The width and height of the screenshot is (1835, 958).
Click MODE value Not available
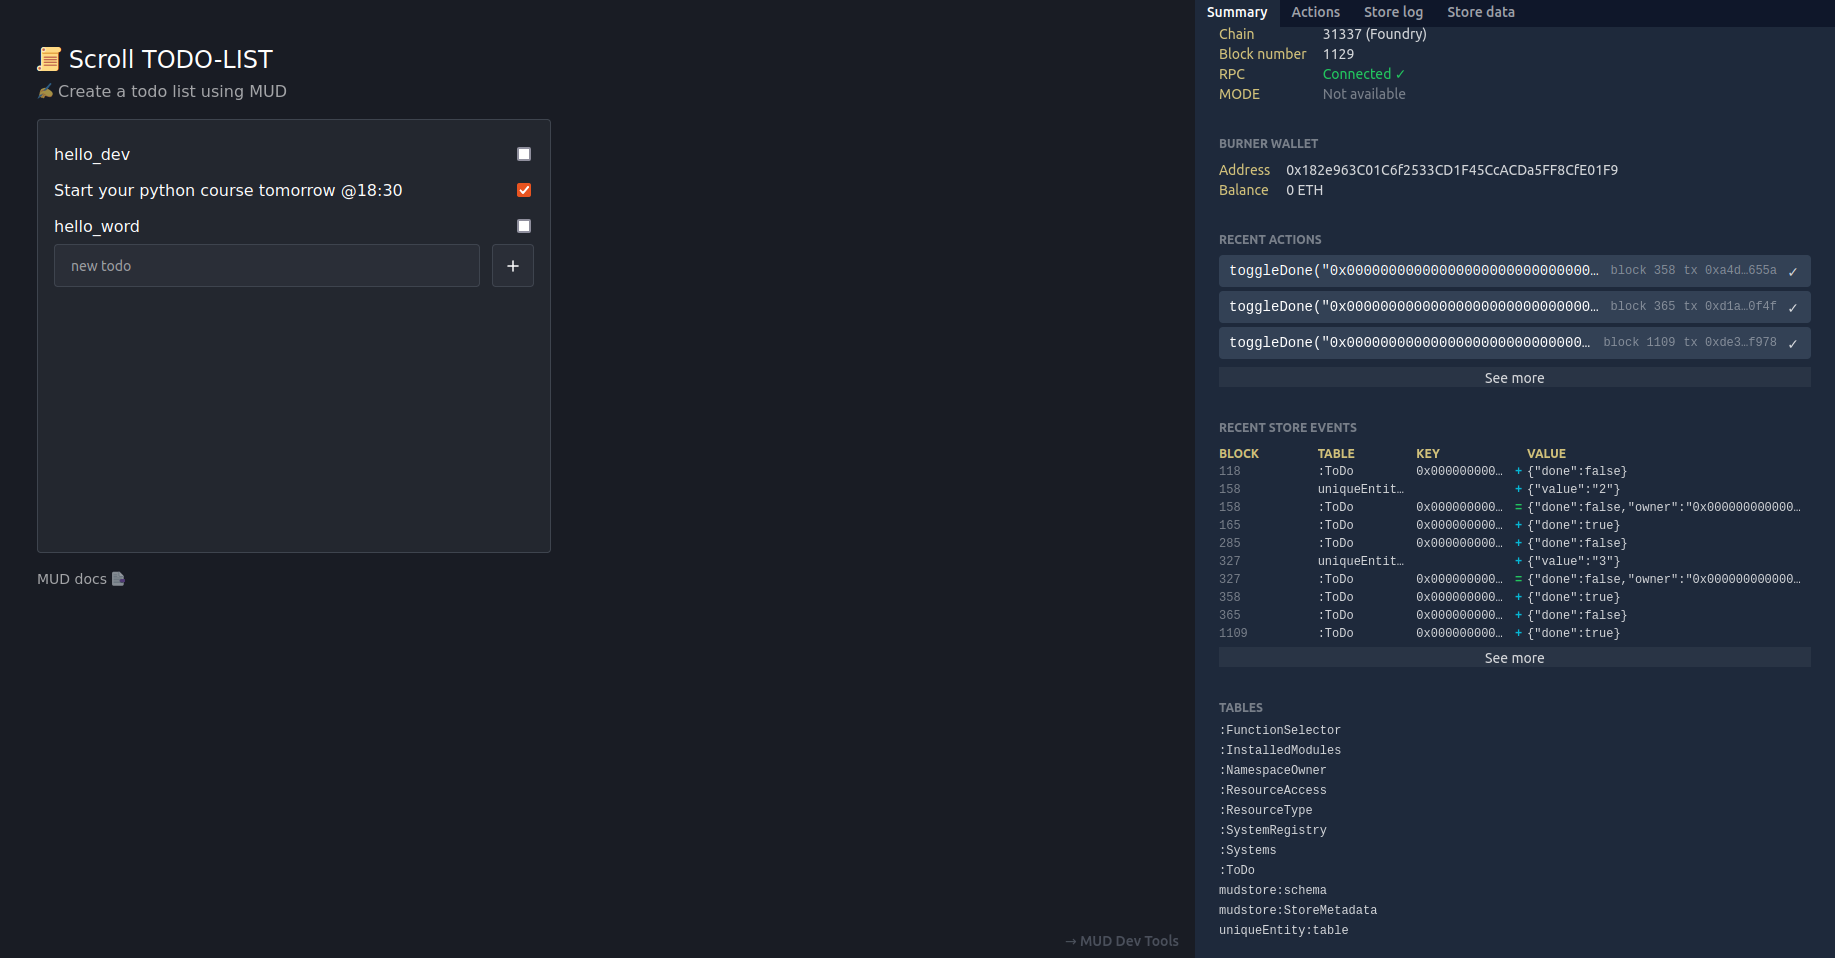(x=1364, y=94)
